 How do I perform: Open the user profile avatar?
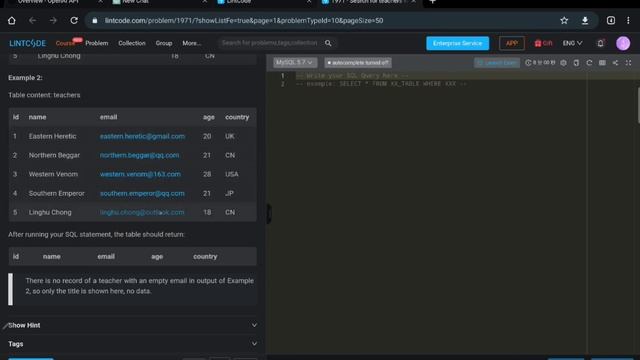point(623,43)
